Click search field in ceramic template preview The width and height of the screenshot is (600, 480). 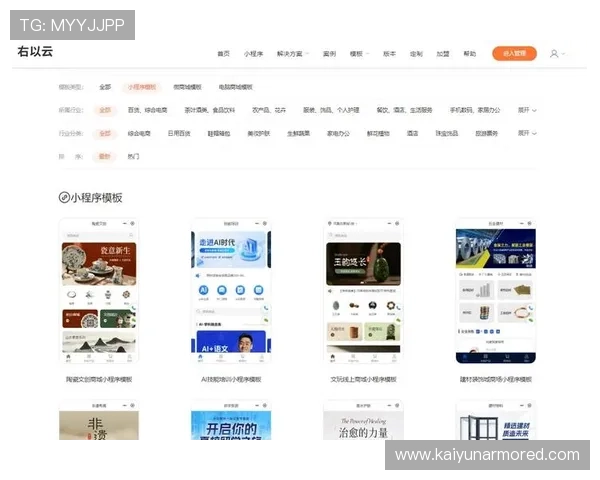99,235
